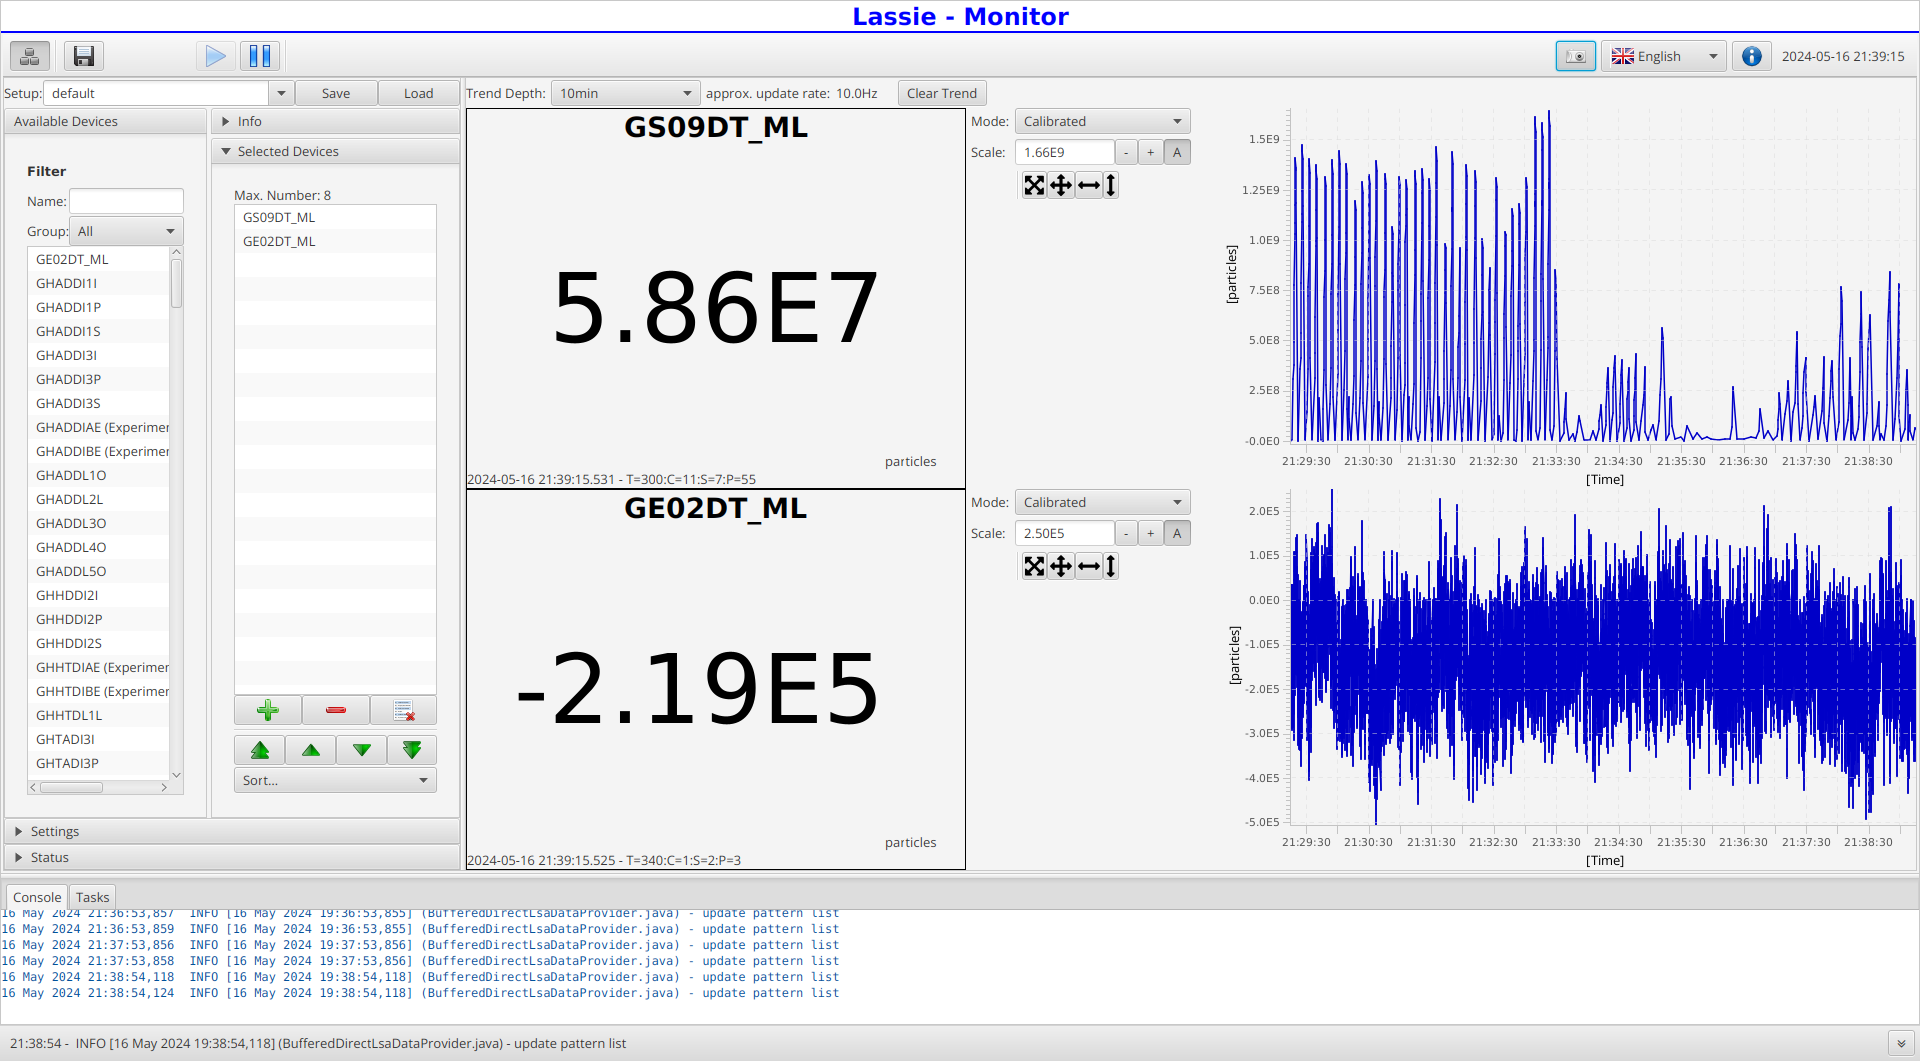Viewport: 1920px width, 1061px height.
Task: Pause monitoring with the pause button
Action: coord(260,56)
